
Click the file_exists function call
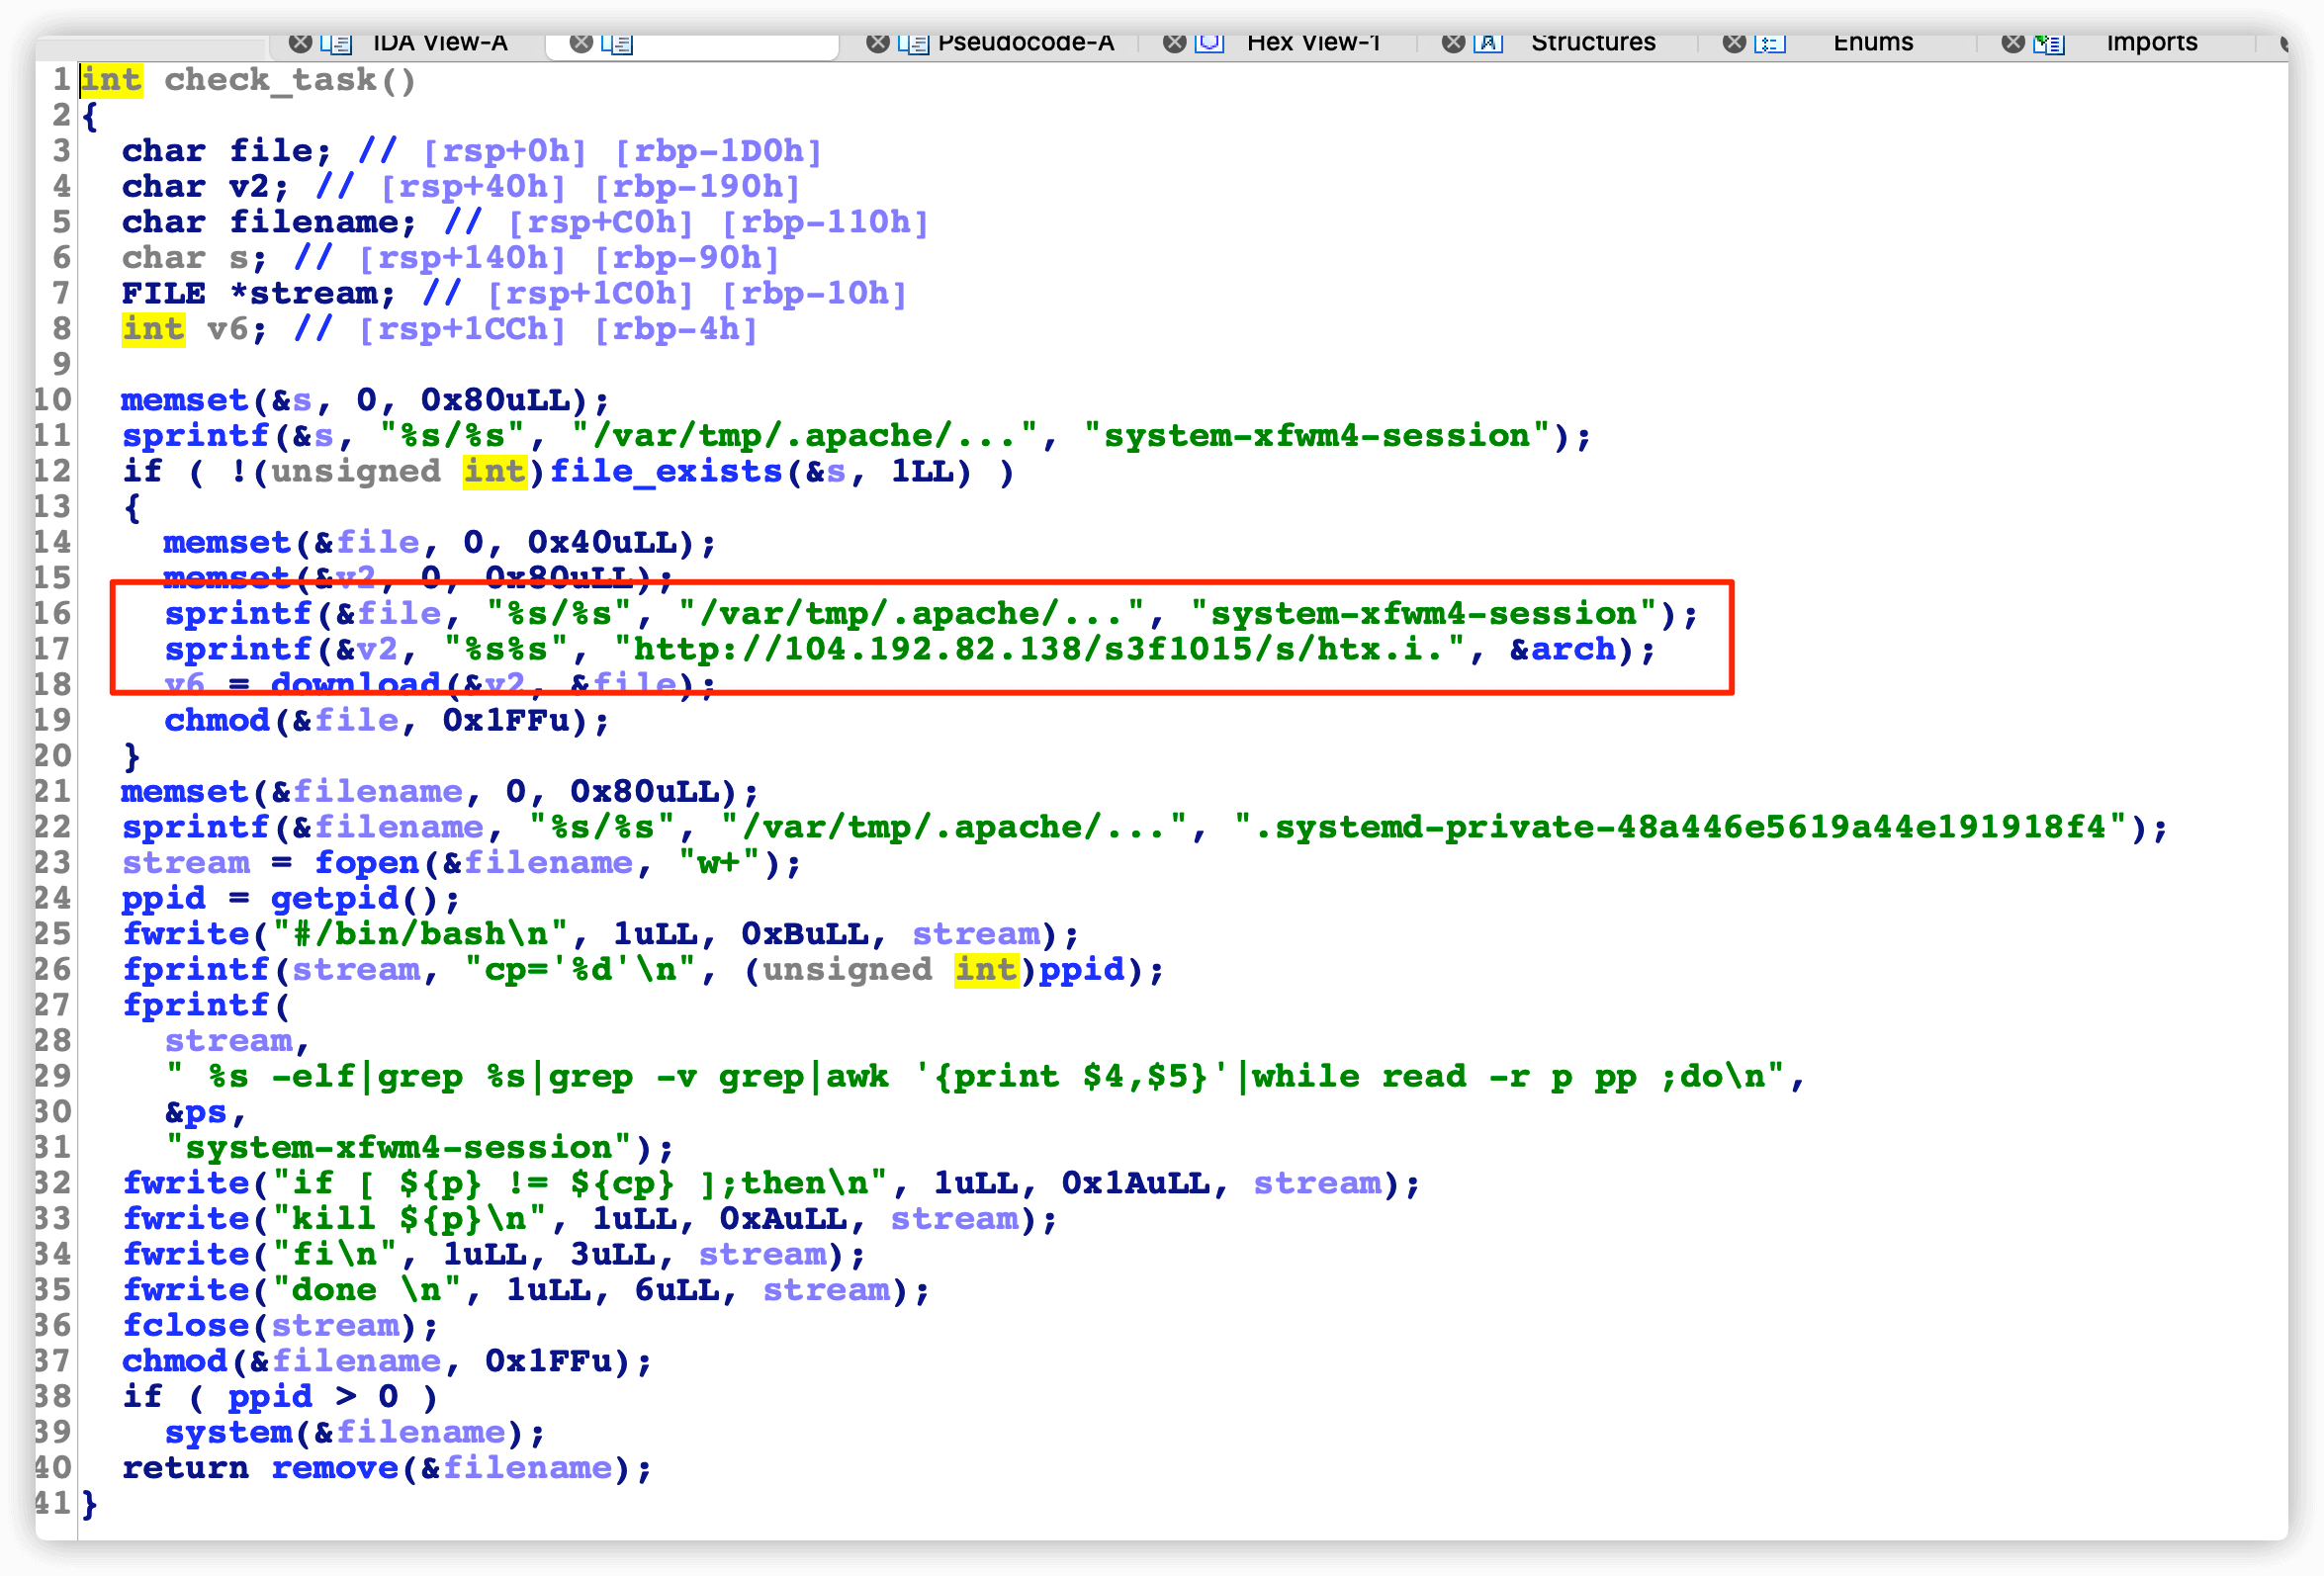(666, 472)
